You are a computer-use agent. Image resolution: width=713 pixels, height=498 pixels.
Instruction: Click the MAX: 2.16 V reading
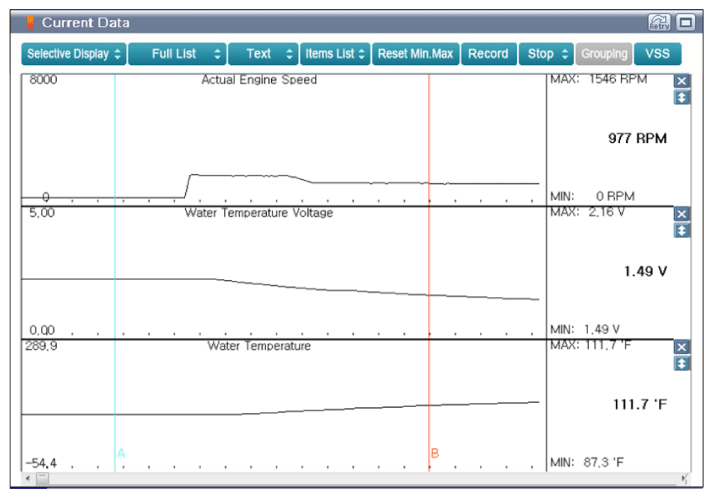tap(587, 212)
